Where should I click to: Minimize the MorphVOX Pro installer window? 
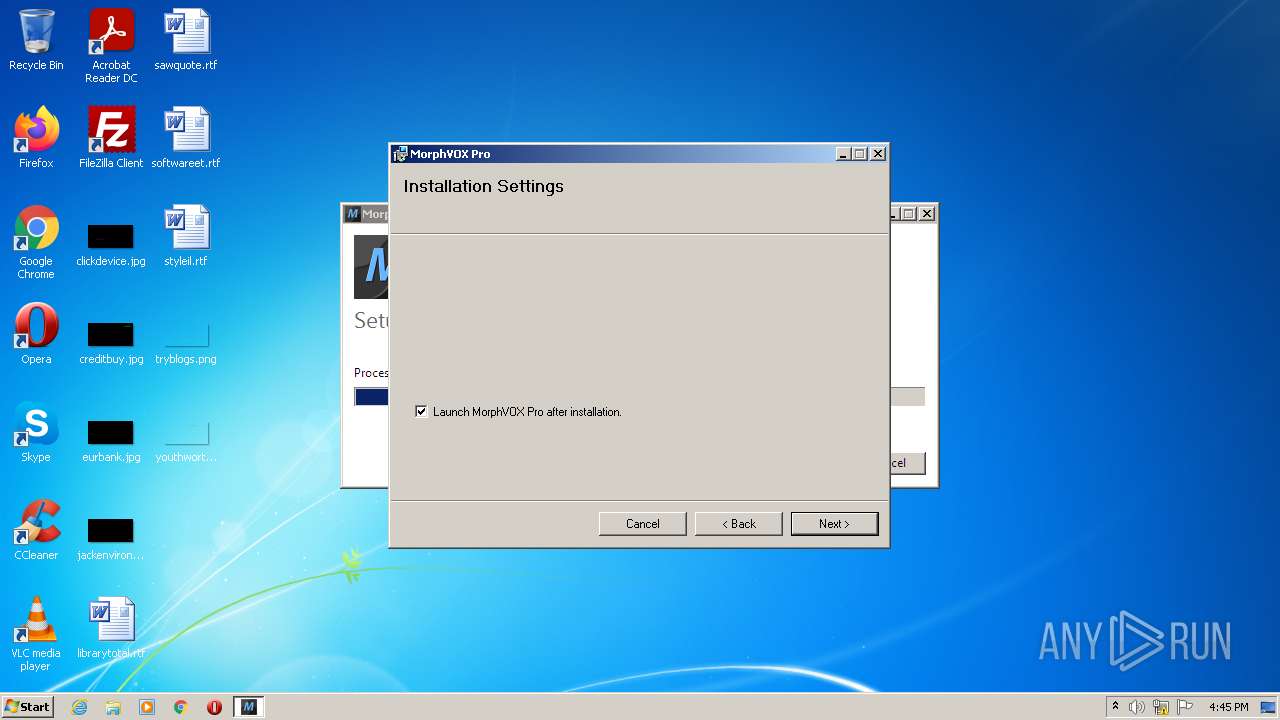(x=843, y=154)
